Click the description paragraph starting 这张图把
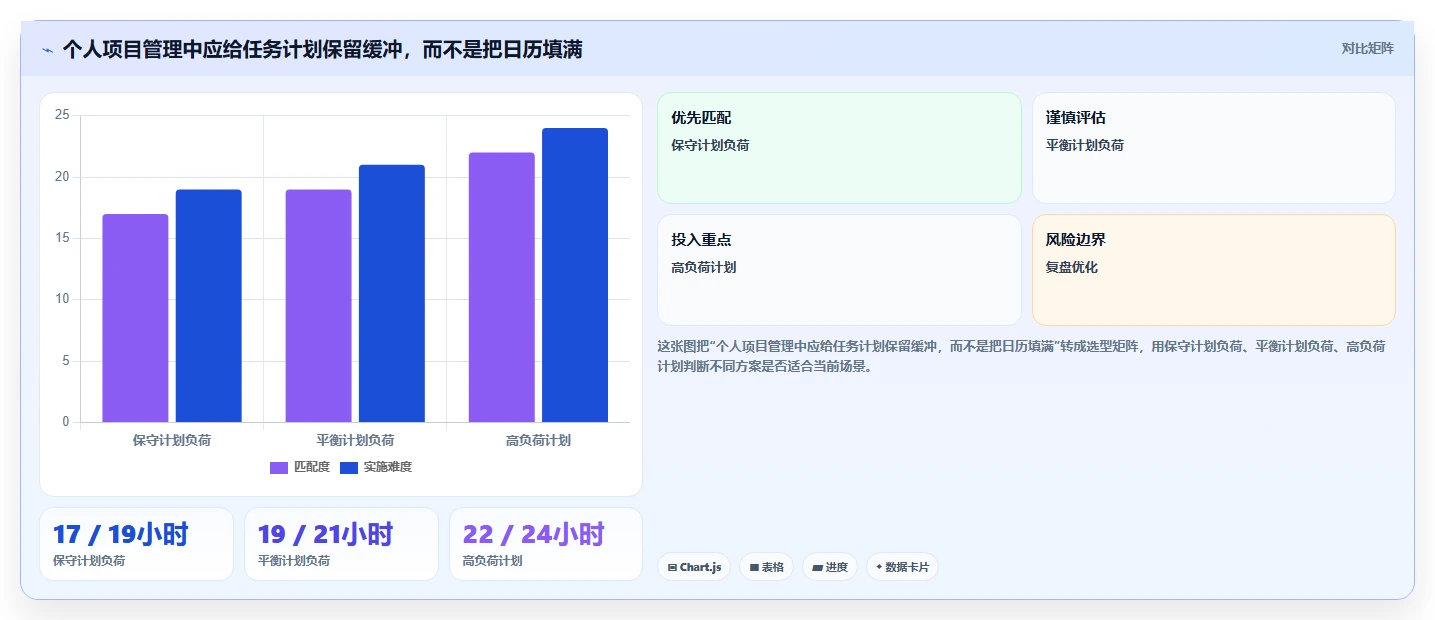The height and width of the screenshot is (620, 1435). (x=1021, y=356)
